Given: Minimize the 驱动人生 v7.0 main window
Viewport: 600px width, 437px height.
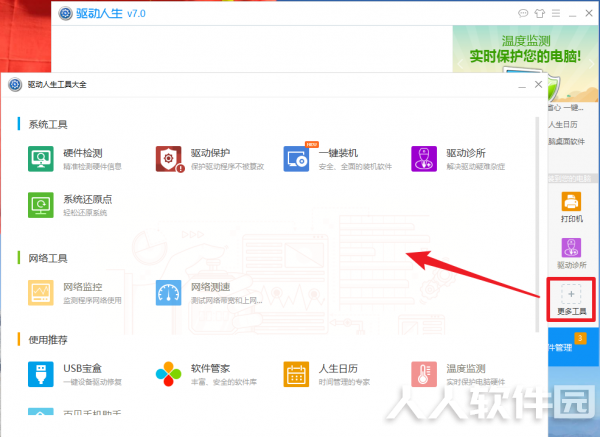Looking at the screenshot, I should pos(572,14).
